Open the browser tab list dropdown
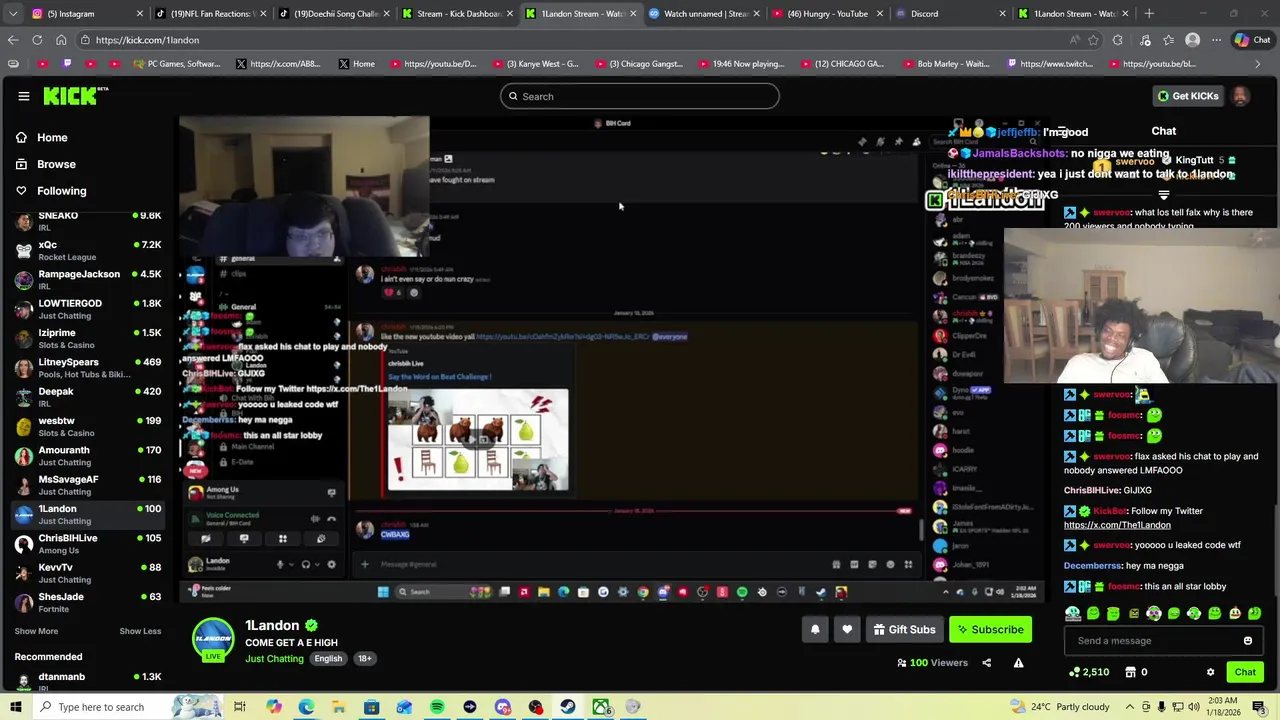1280x720 pixels. coord(13,14)
